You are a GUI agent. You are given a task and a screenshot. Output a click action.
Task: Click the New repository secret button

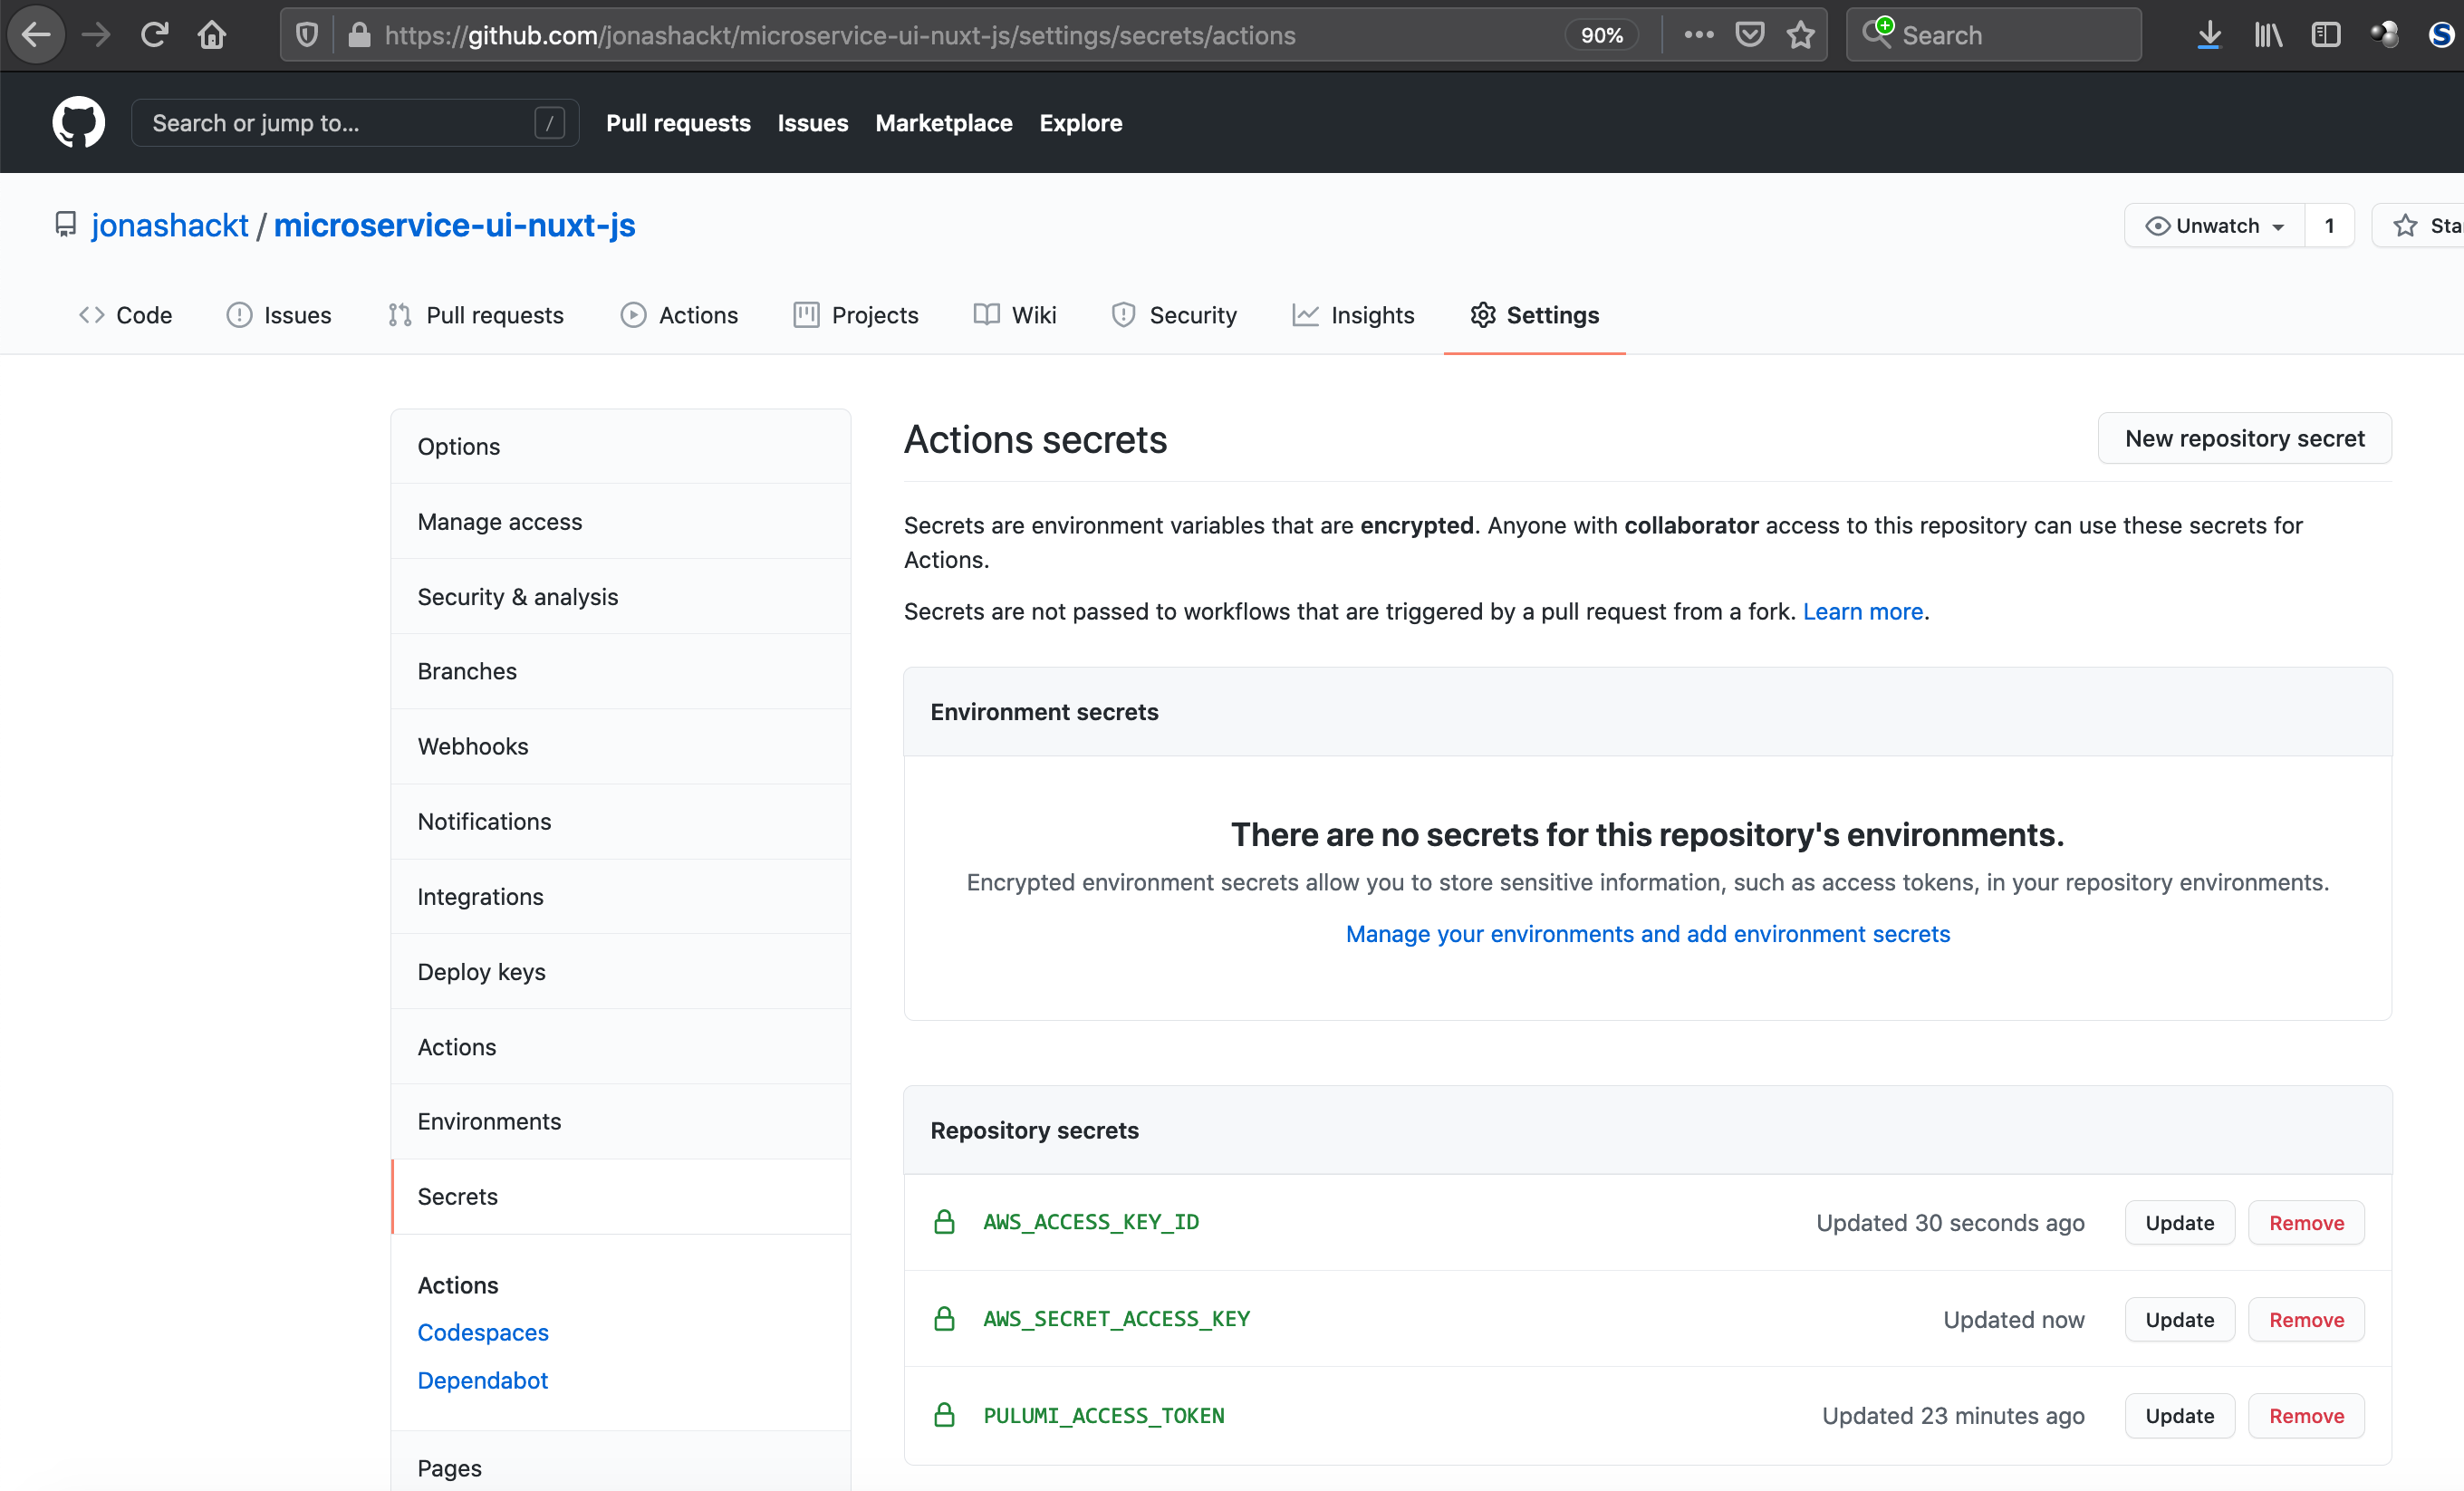tap(2244, 437)
